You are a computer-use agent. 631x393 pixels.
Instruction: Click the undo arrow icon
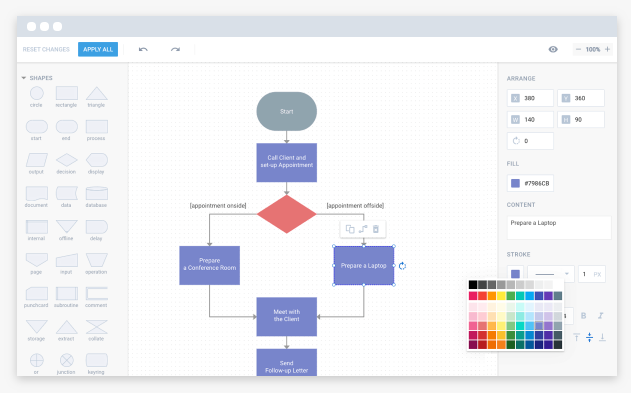pos(143,49)
